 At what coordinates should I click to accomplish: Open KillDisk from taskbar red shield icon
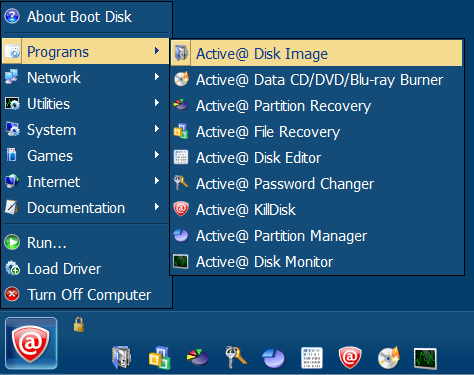[350, 357]
